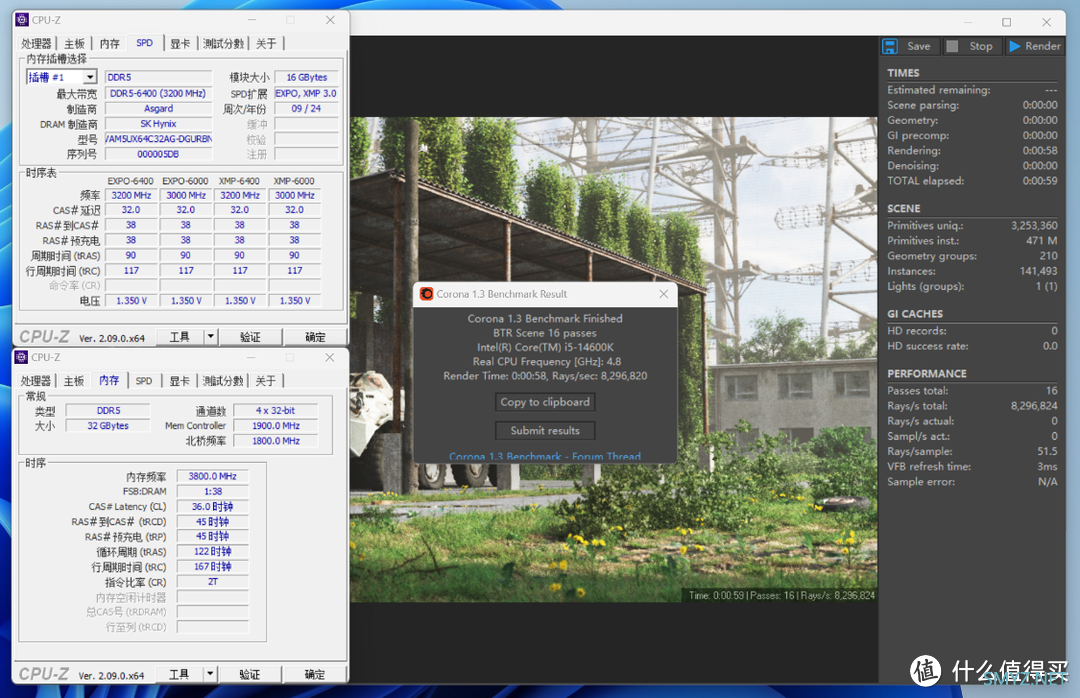
Task: Click 32 GBytes size value in bottom CPU-Z
Action: [108, 426]
